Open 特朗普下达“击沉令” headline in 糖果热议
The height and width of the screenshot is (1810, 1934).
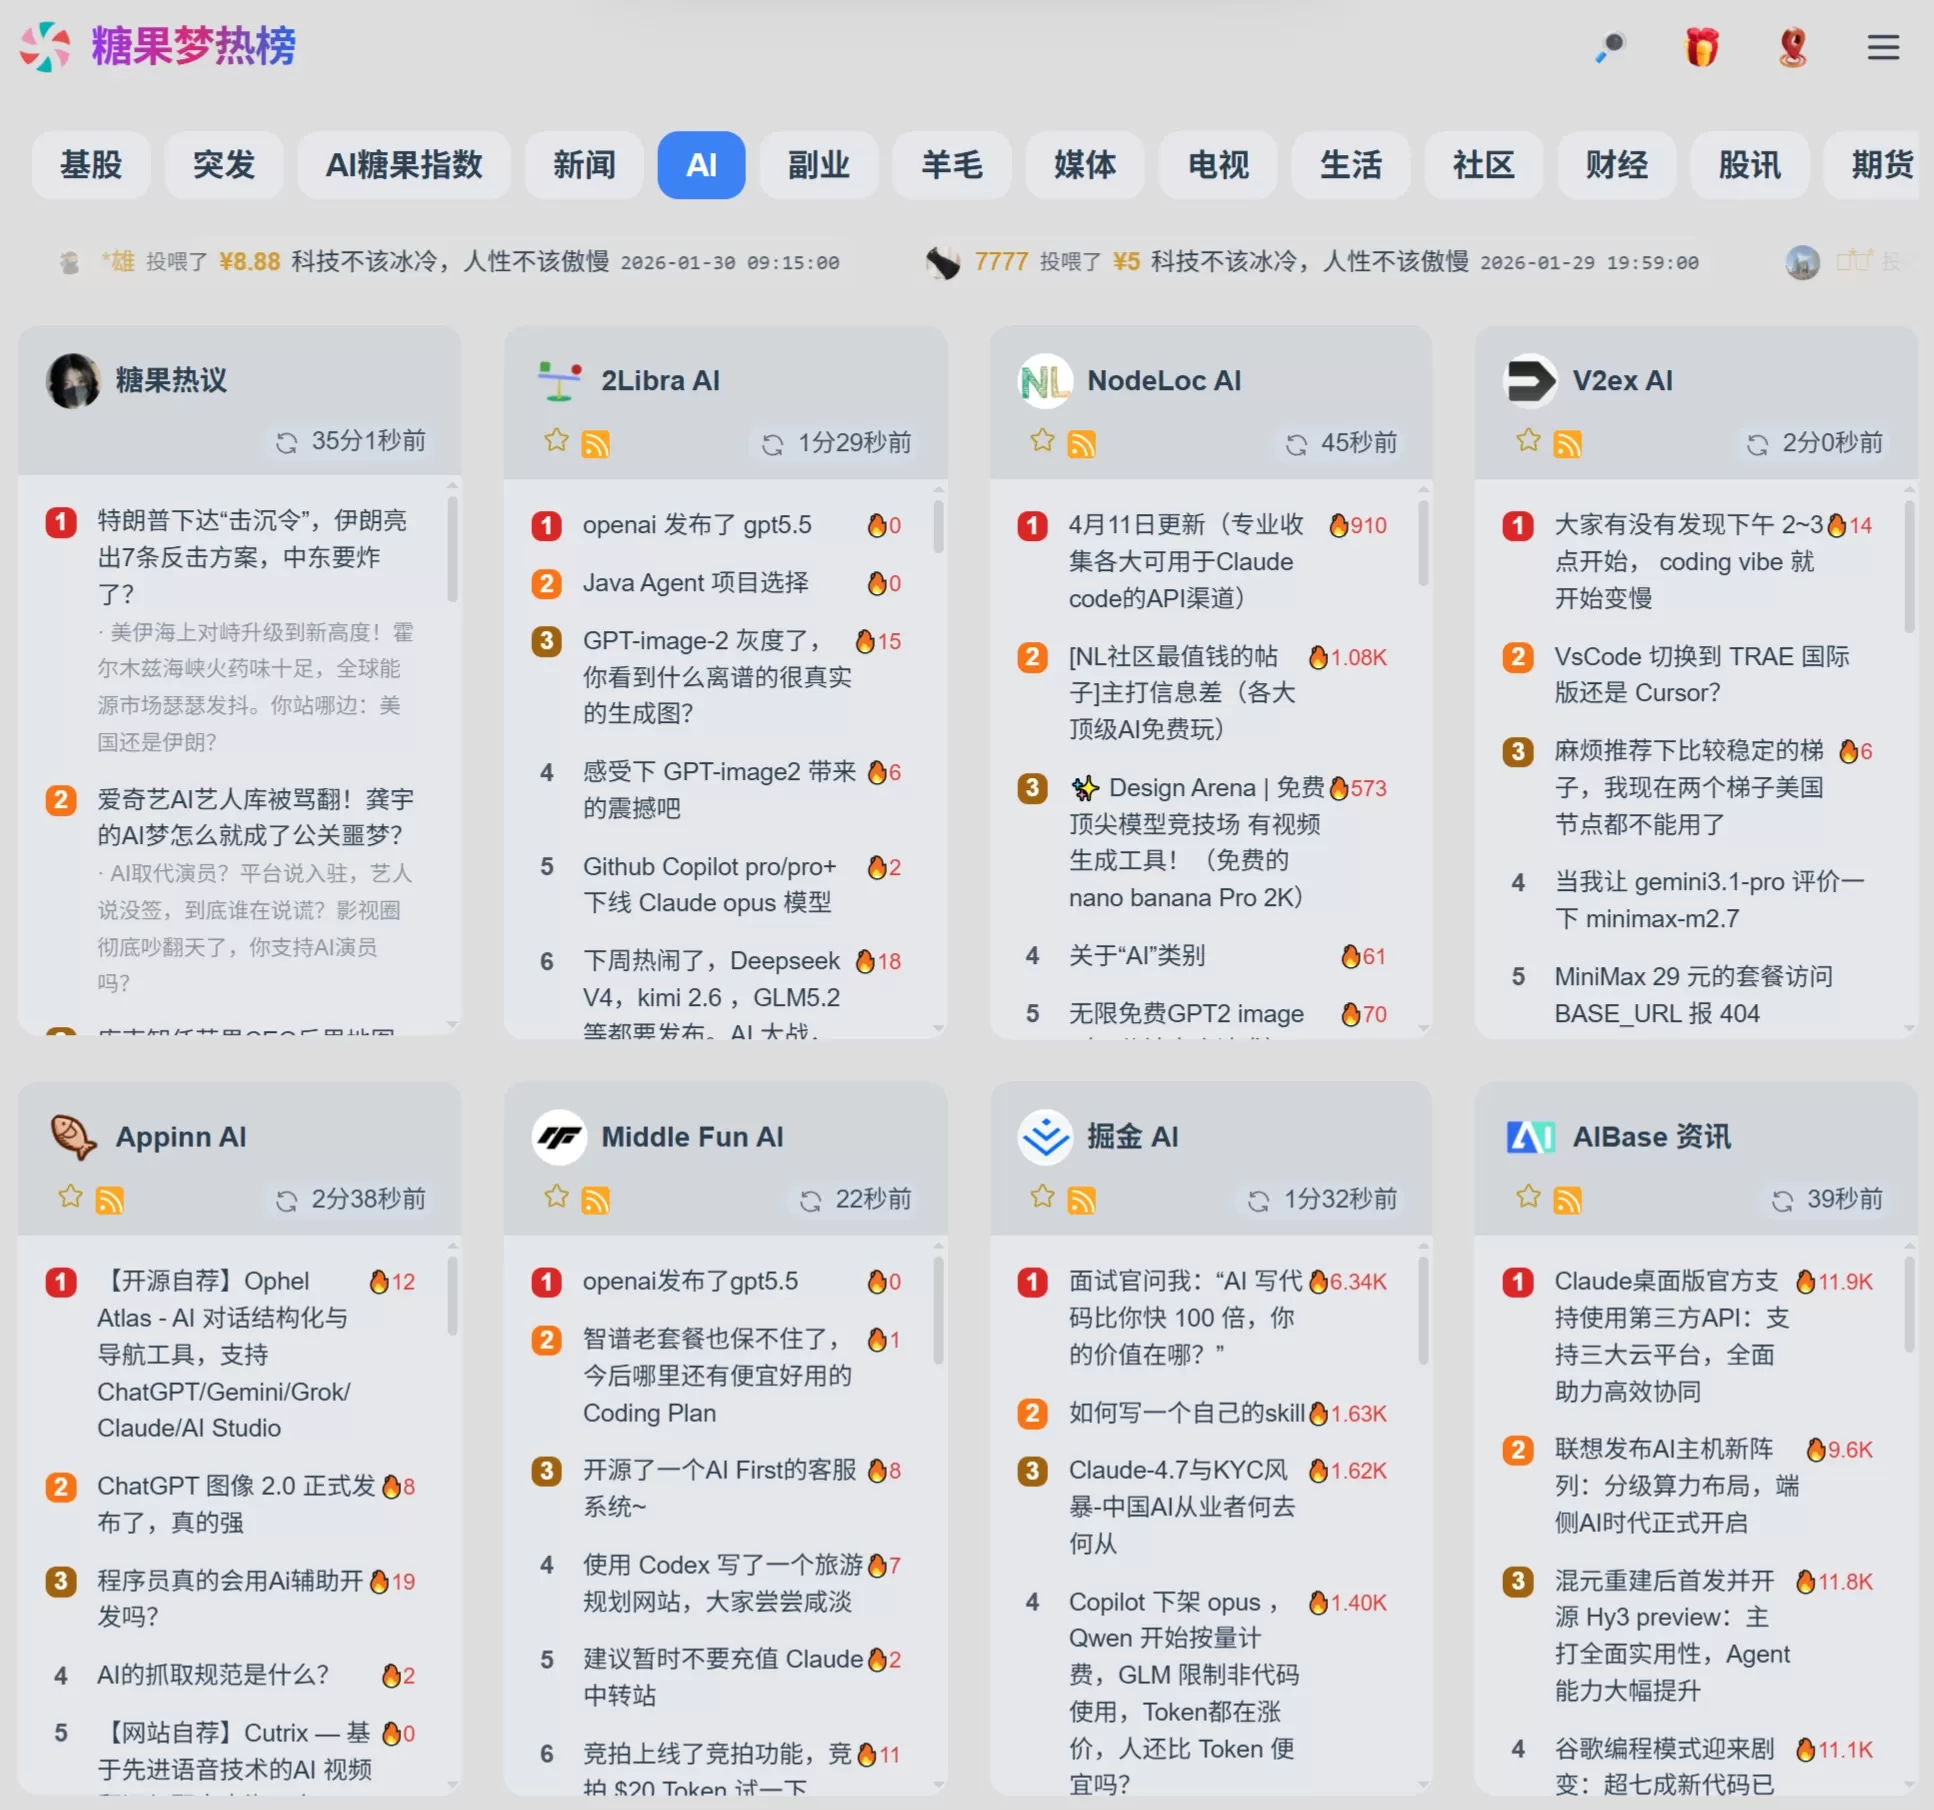(x=252, y=557)
